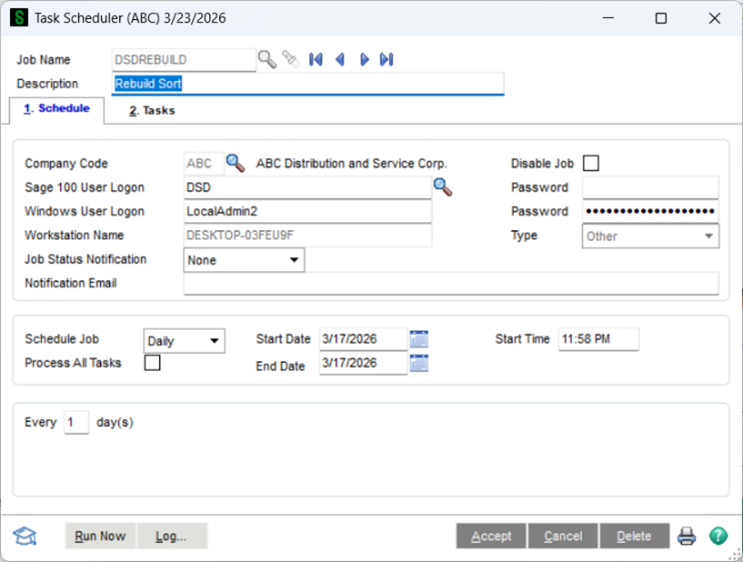
Task: Open the Schedule Job frequency dropdown
Action: [184, 341]
